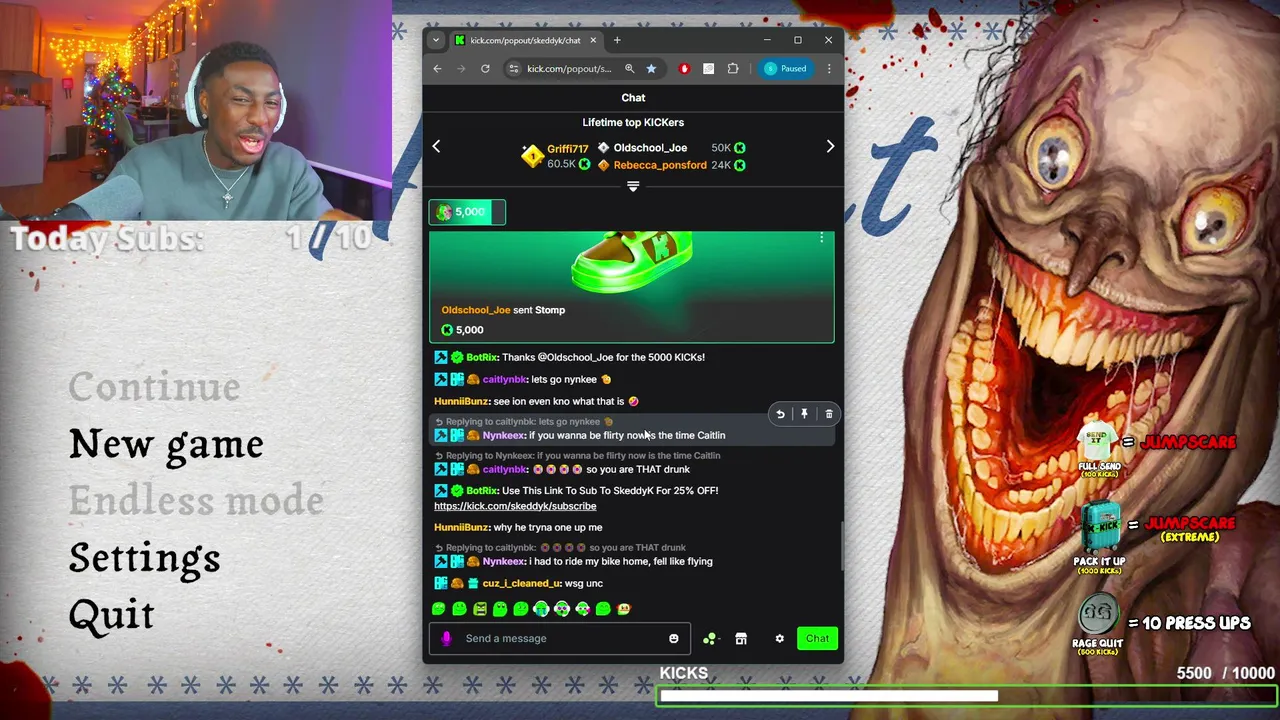Click the white chat-bubble extension icon
1280x720 pixels.
pyautogui.click(x=708, y=69)
